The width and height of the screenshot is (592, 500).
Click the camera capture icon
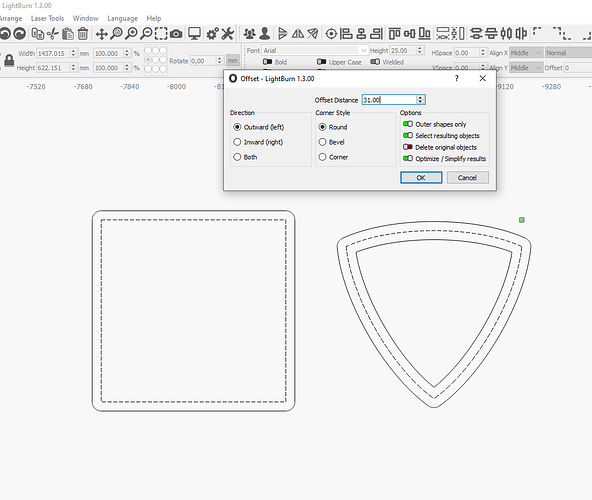coord(176,34)
